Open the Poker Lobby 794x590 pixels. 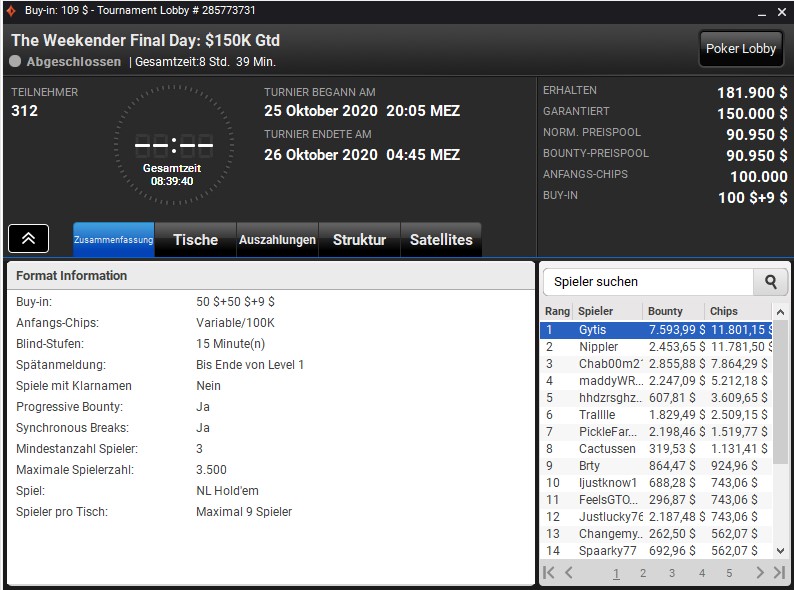tap(741, 49)
